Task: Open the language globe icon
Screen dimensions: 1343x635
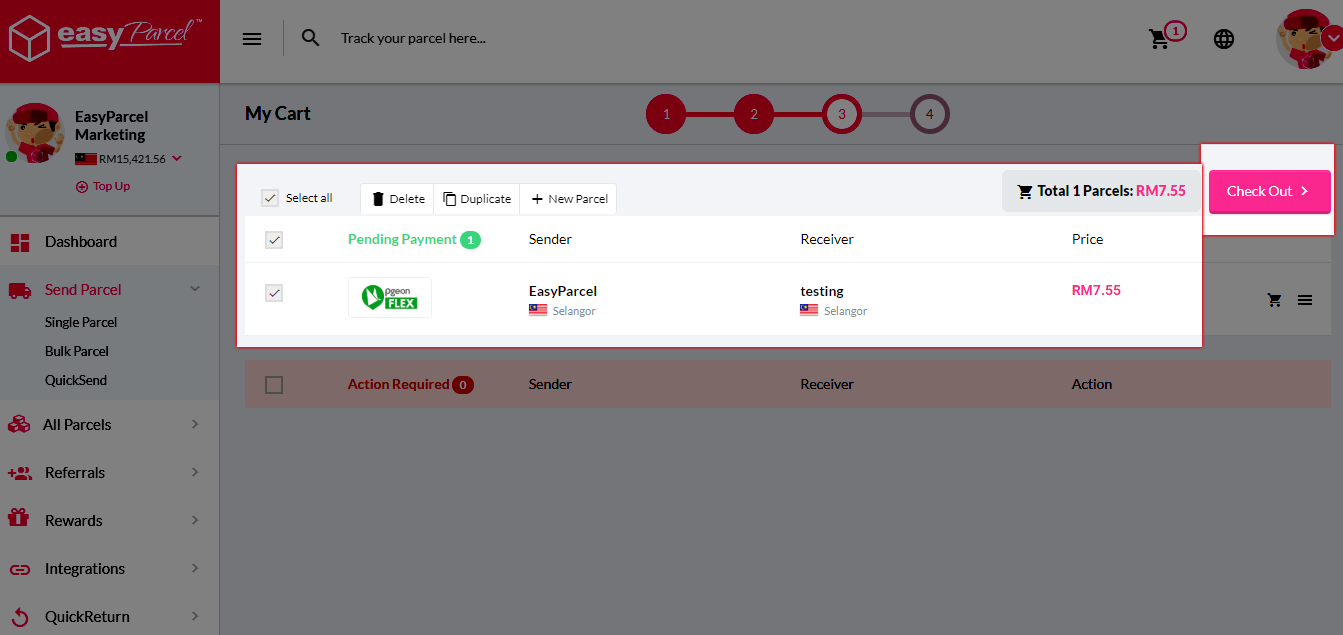Action: coord(1224,39)
